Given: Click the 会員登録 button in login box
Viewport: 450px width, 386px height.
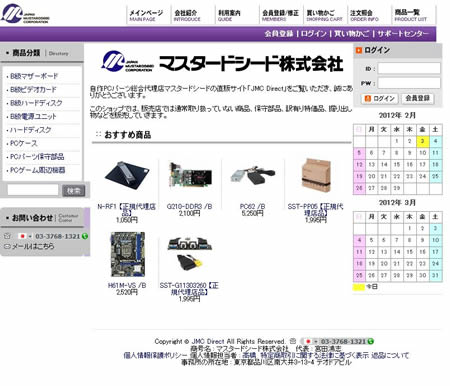Looking at the screenshot, I should [x=417, y=98].
